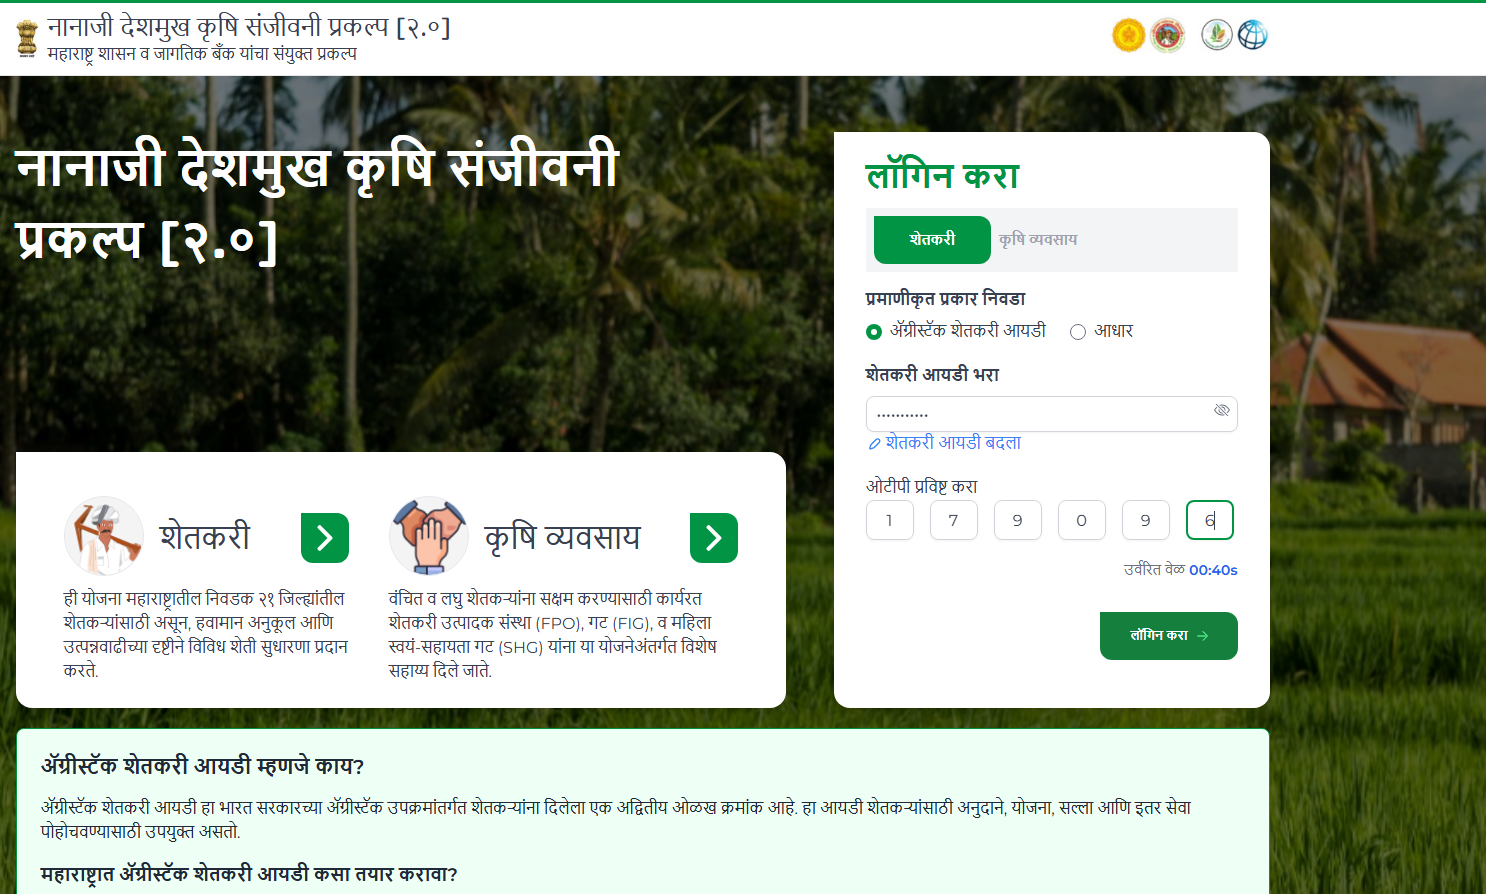Screen dimensions: 1486x894
Task: Click pencil icon beside शेतकरी आयडी बदला
Action: pyautogui.click(x=874, y=443)
